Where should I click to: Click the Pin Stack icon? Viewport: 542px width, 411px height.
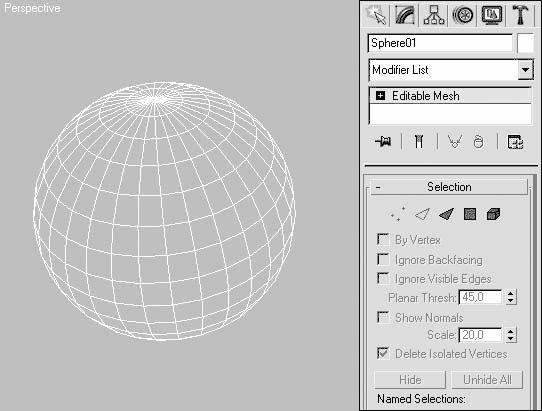[x=383, y=141]
